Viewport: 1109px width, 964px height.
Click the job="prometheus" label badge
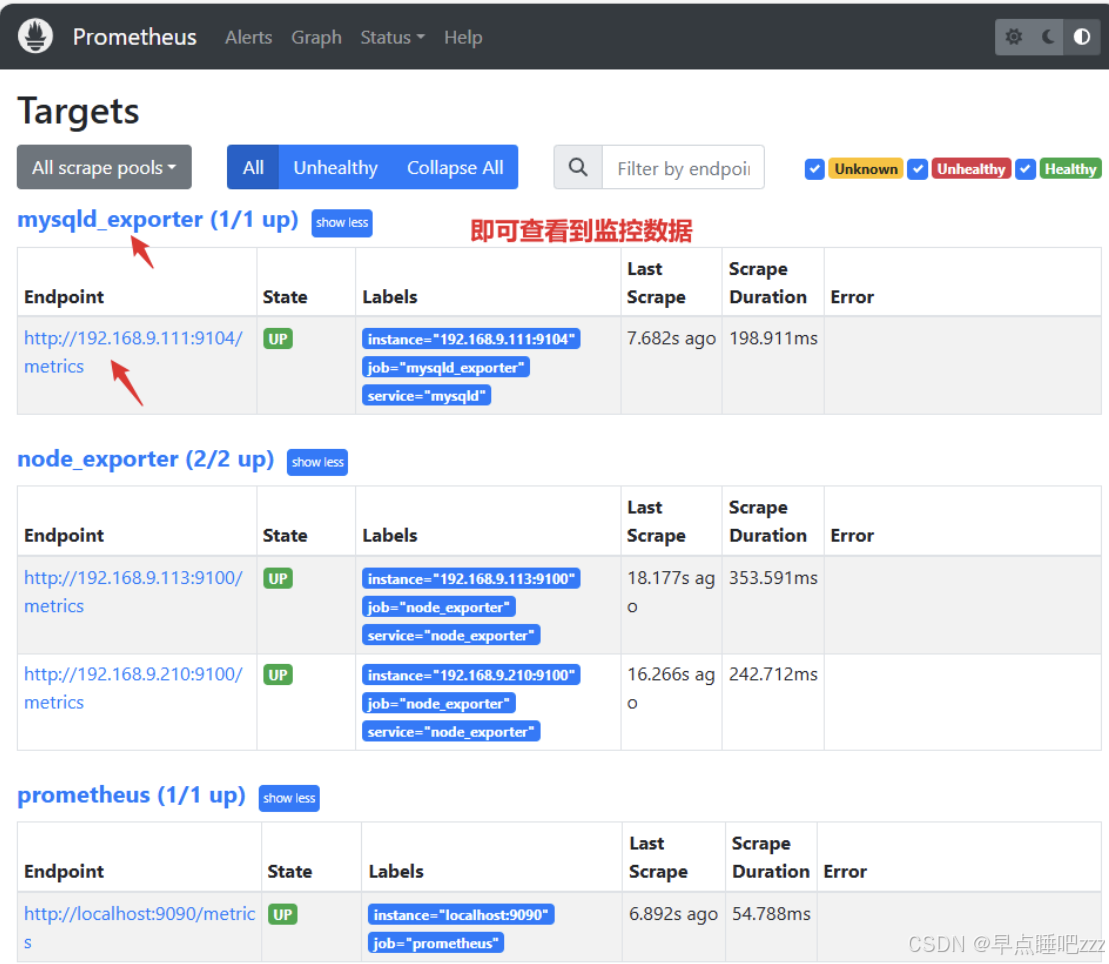pyautogui.click(x=436, y=943)
